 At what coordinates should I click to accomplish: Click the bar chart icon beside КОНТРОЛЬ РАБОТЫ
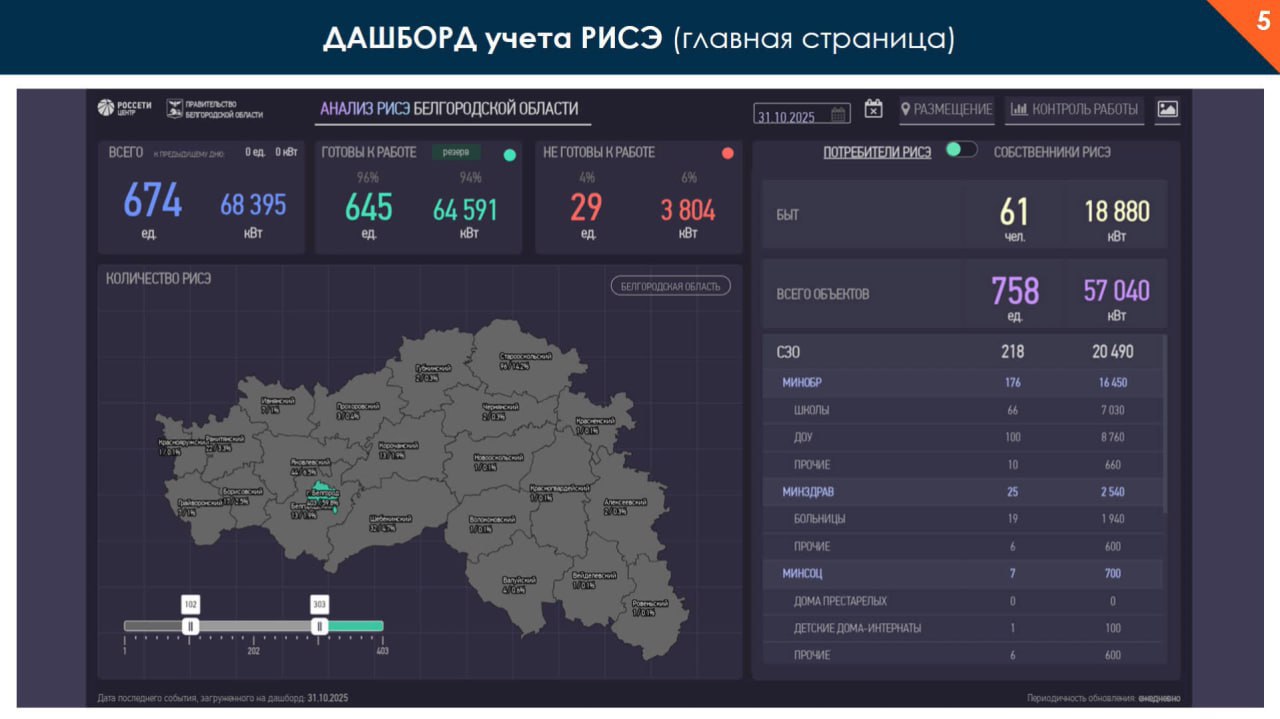tap(1021, 111)
